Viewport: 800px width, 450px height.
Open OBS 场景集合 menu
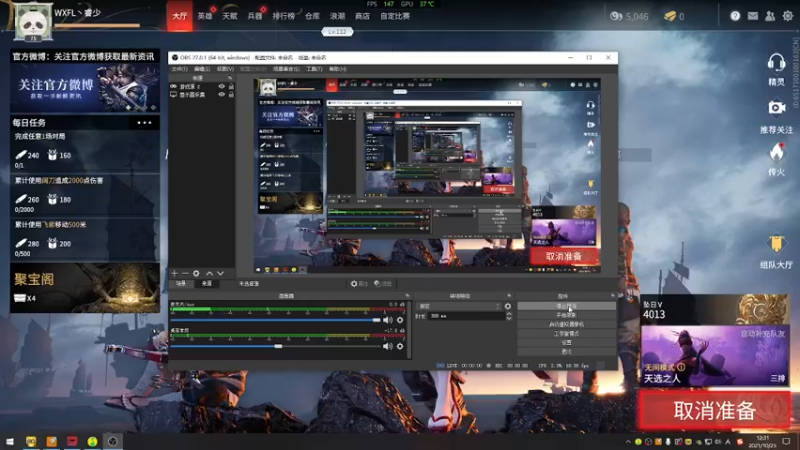pos(286,69)
